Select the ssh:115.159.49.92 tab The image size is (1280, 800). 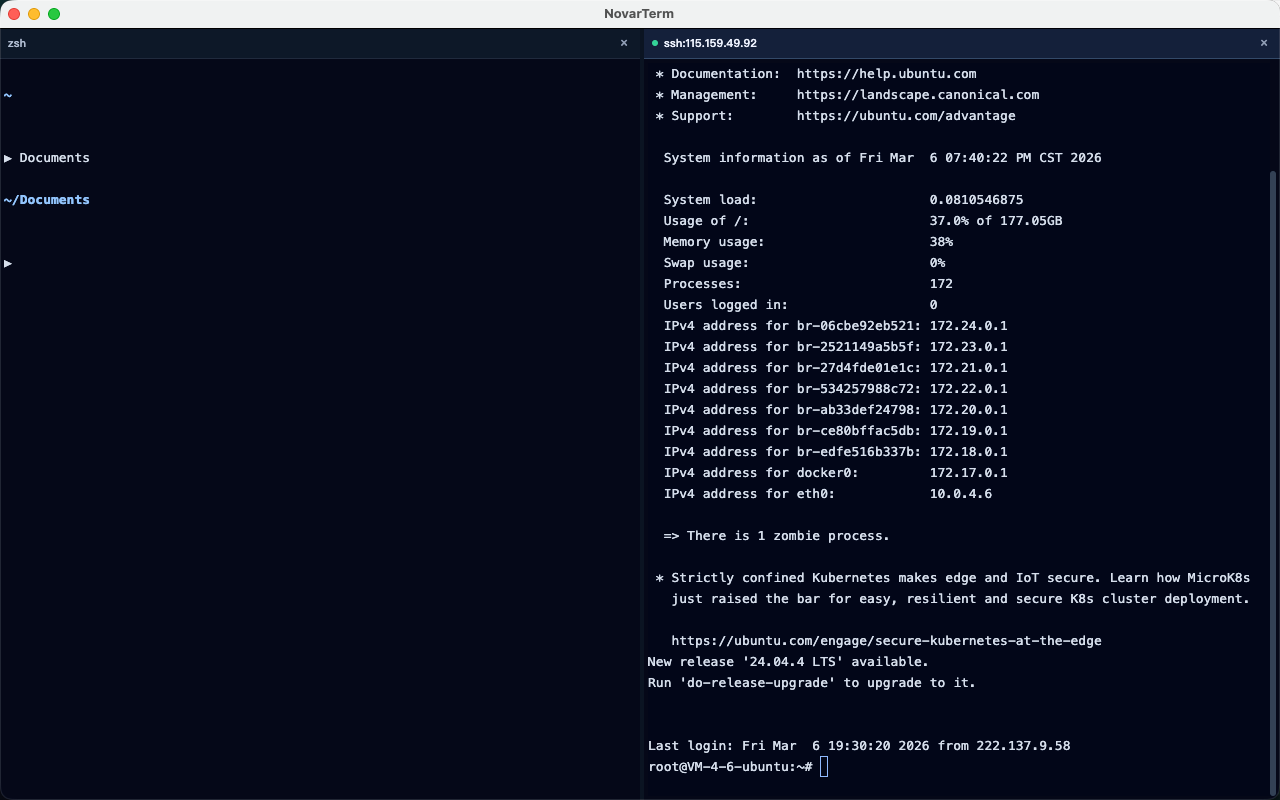[712, 43]
